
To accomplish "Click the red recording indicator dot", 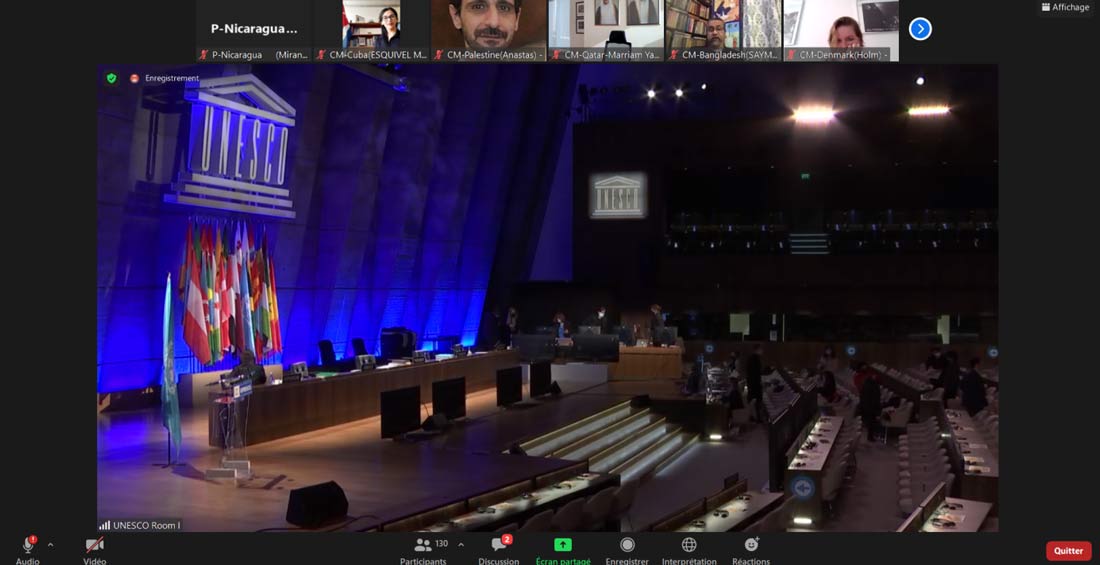I will (x=134, y=79).
